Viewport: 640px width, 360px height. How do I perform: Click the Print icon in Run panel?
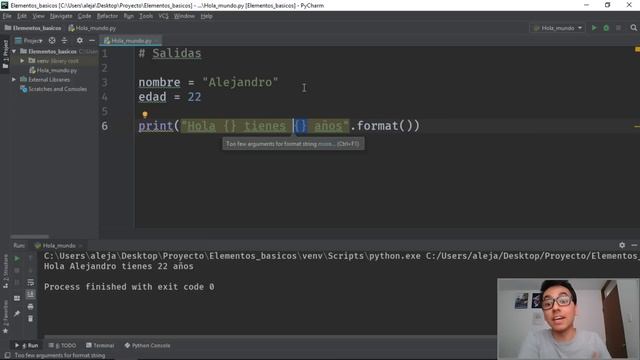[x=31, y=306]
